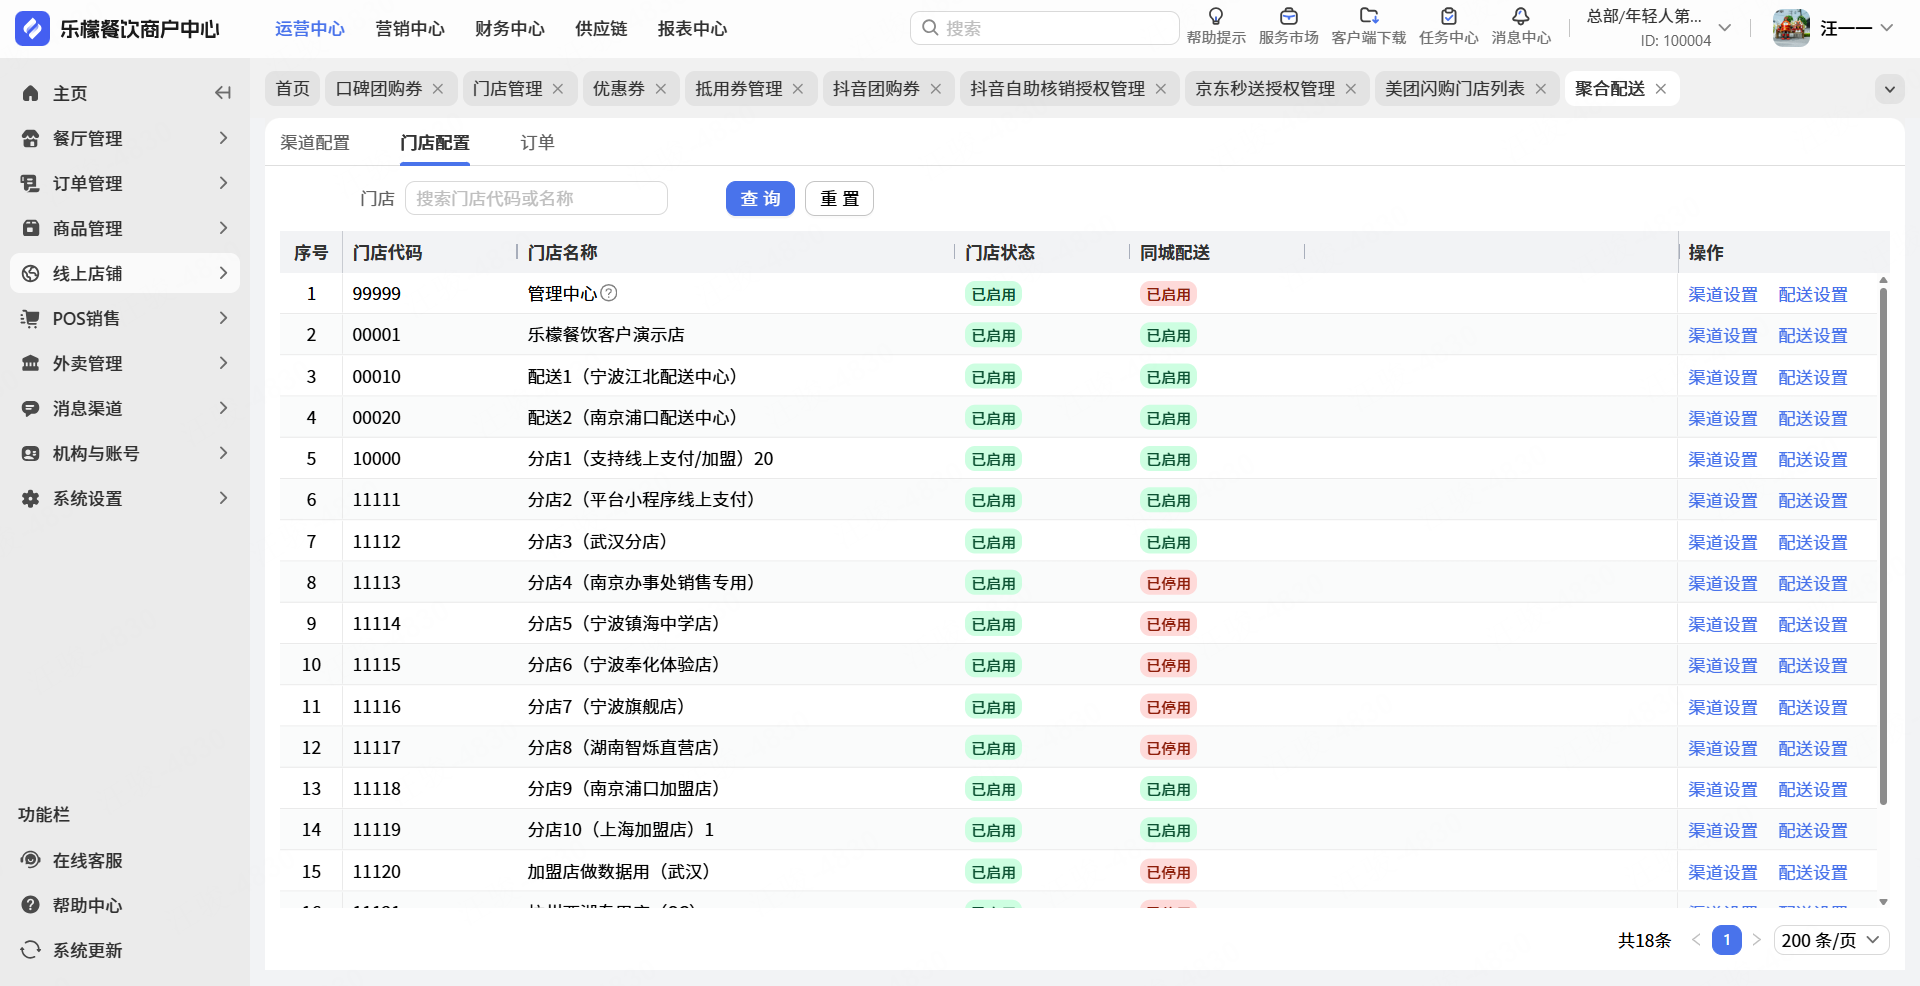Click the 查询 search button
The width and height of the screenshot is (1920, 986).
click(760, 199)
